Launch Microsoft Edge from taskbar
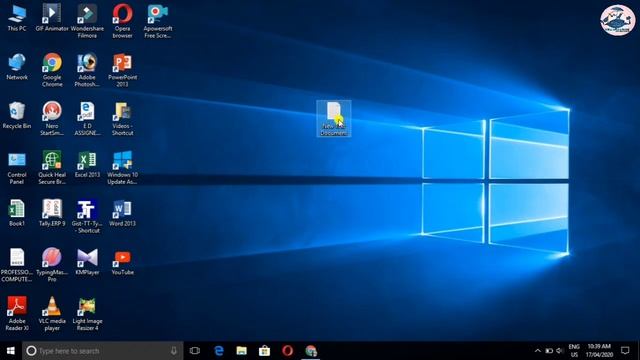Viewport: 640px width, 360px height. point(219,351)
